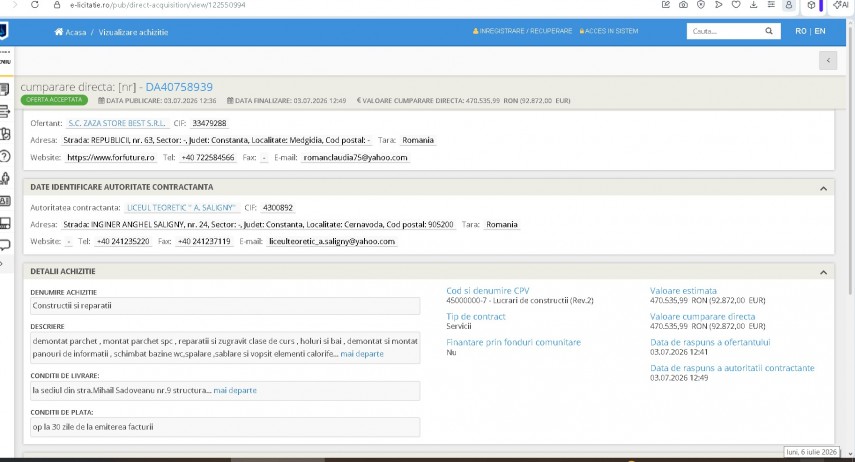This screenshot has width=855, height=462.
Task: Click phone number +40 241235220
Action: (123, 242)
